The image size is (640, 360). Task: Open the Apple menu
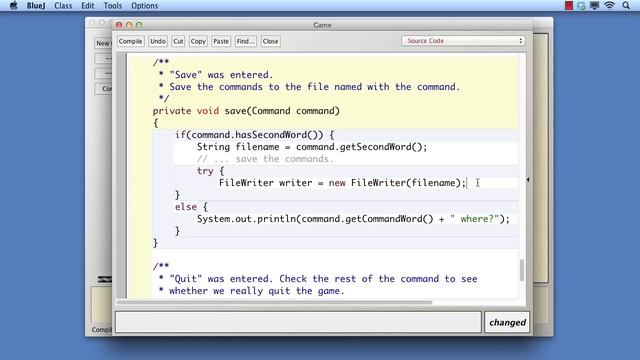pyautogui.click(x=13, y=5)
